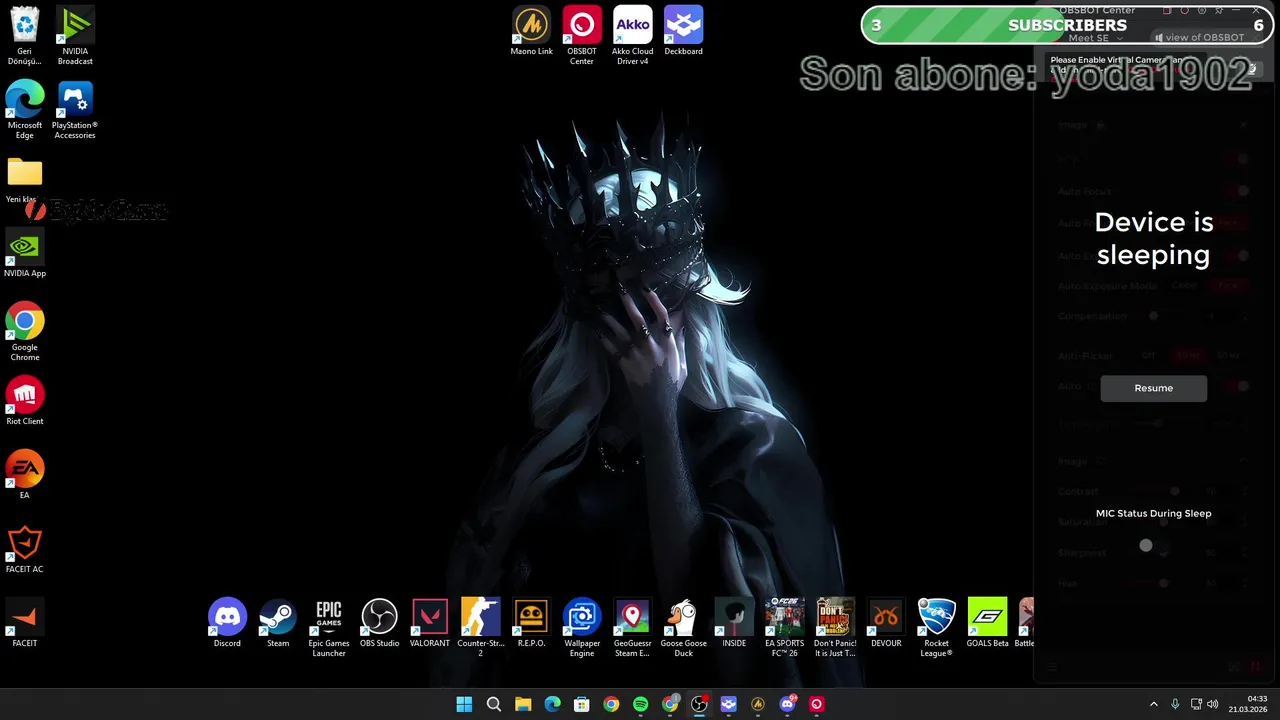Click the DEVOUR desktop icon

click(x=886, y=623)
